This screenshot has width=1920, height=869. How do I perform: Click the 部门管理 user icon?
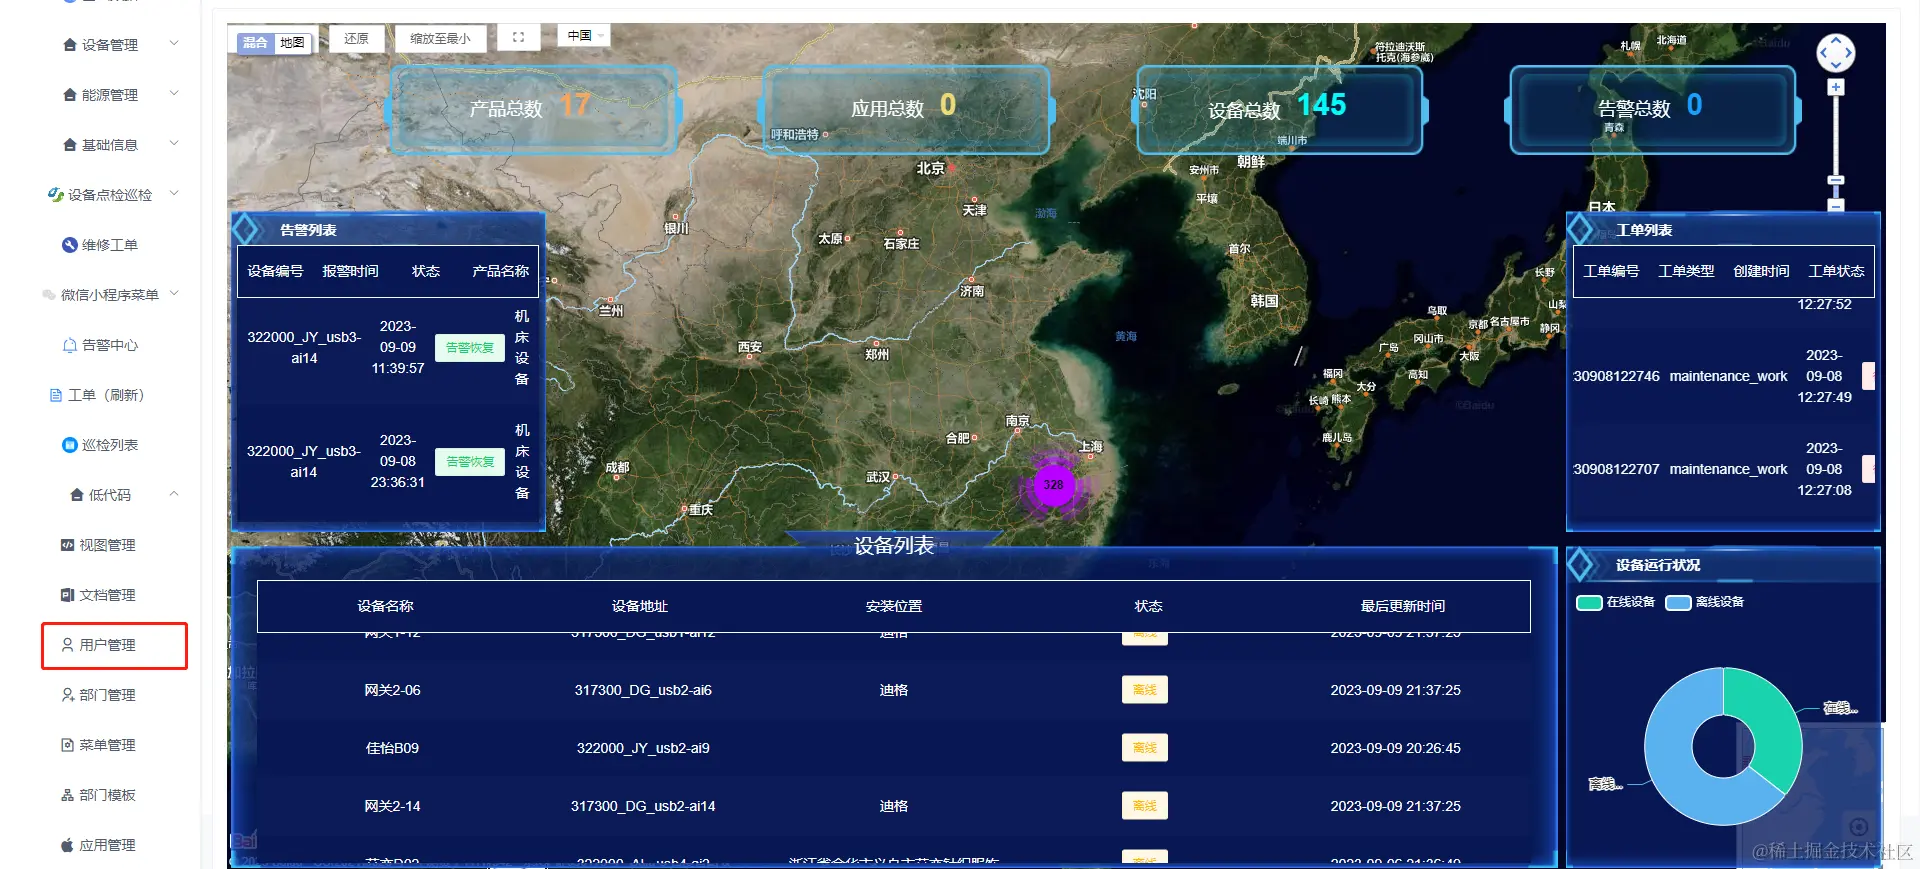coord(67,695)
